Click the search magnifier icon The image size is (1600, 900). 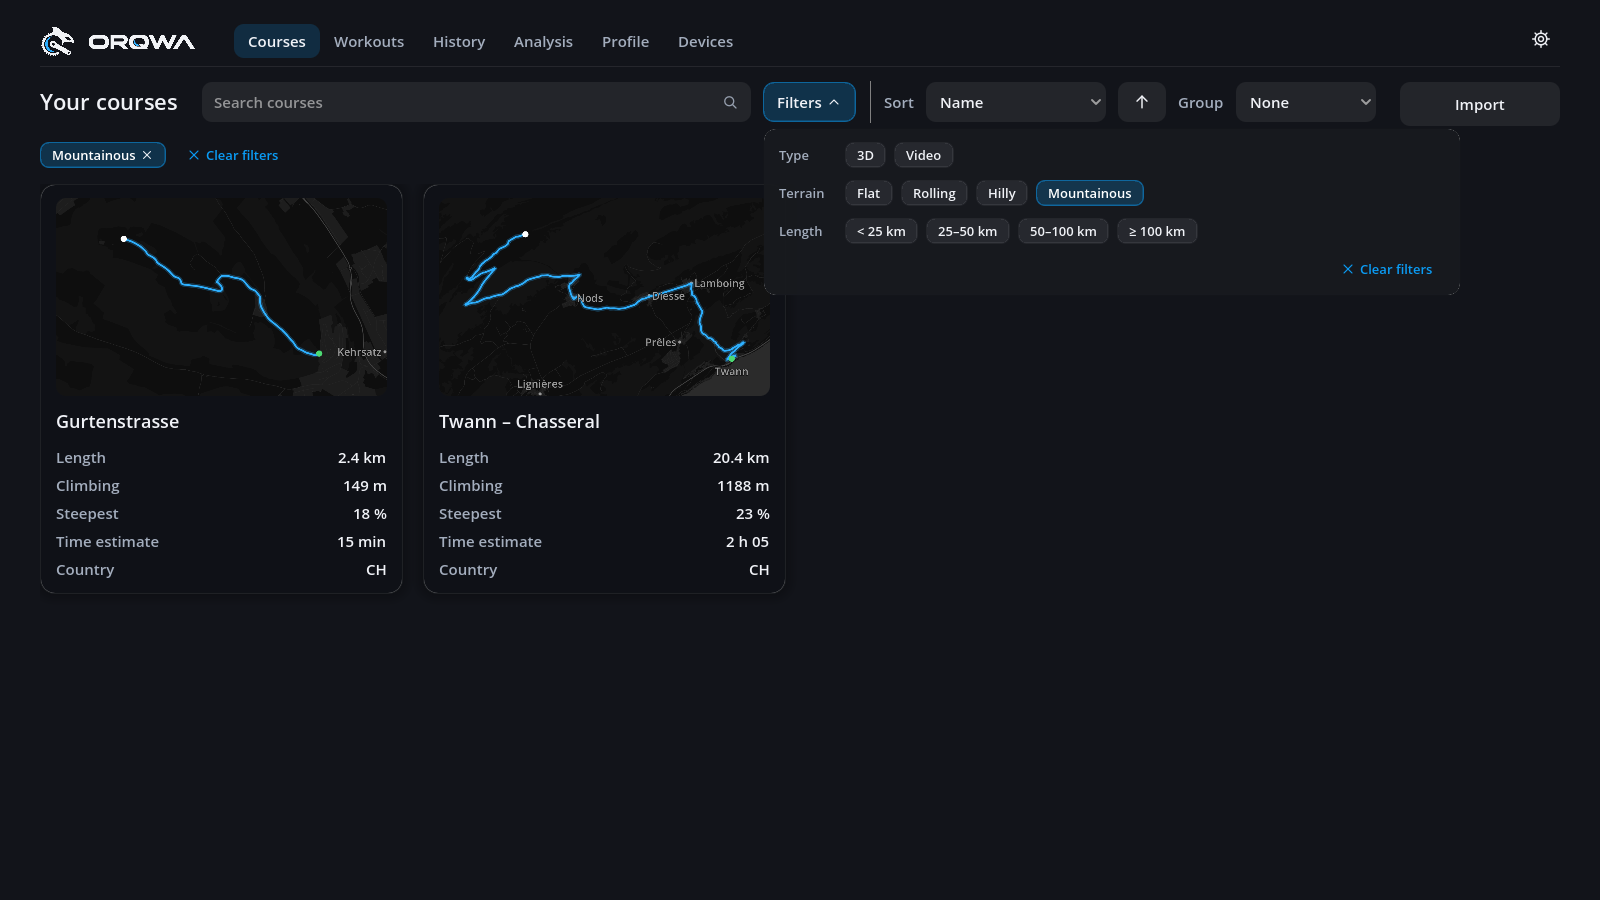[x=730, y=102]
